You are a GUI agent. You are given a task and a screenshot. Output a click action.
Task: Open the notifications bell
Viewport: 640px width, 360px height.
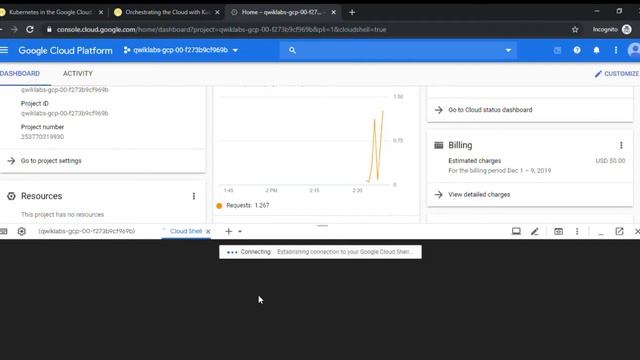(x=596, y=50)
